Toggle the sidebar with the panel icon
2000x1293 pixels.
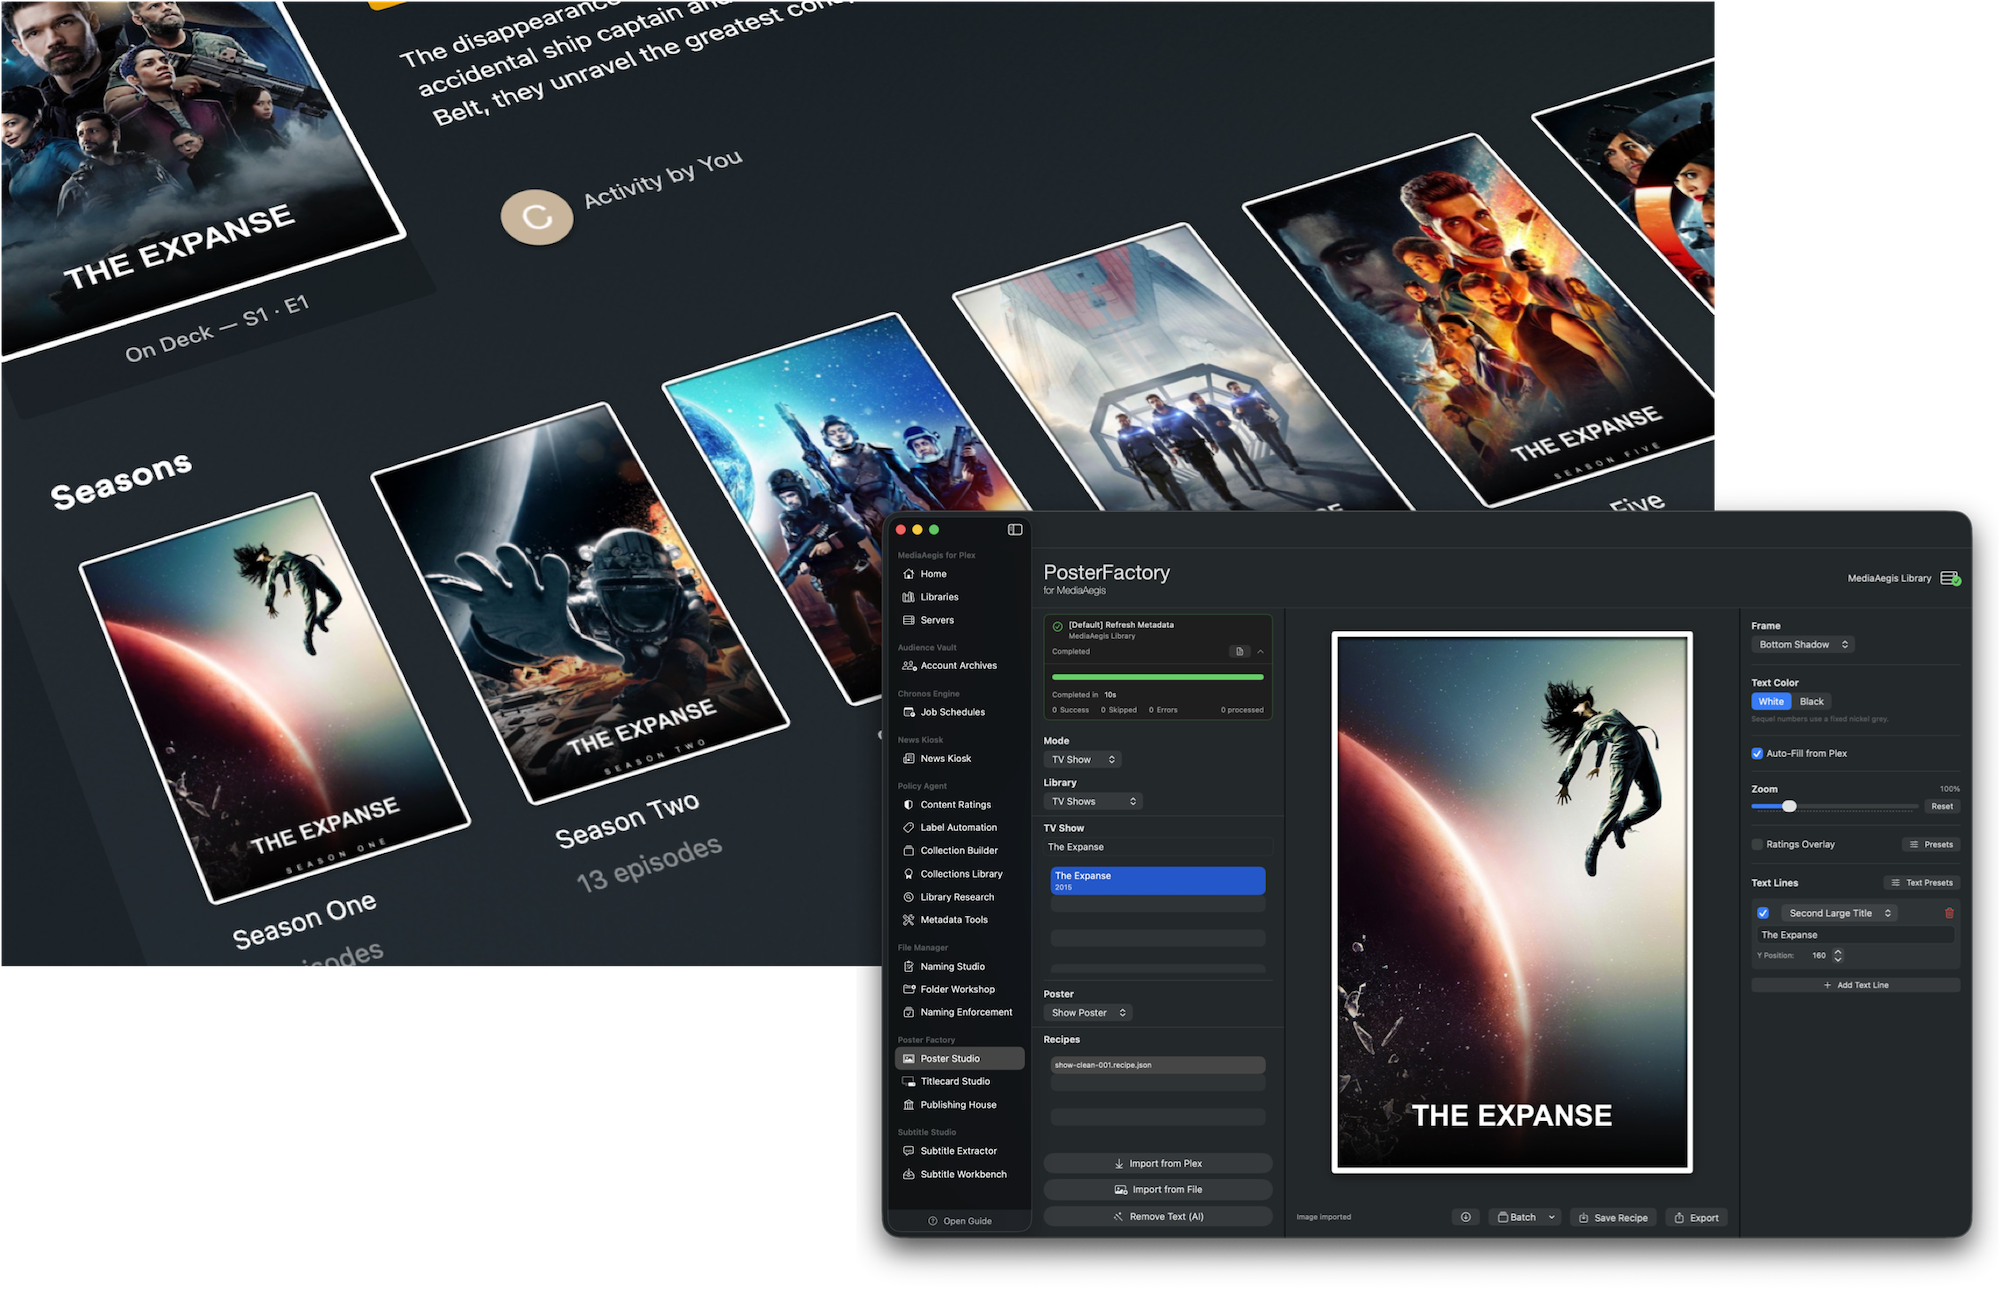click(x=1015, y=530)
